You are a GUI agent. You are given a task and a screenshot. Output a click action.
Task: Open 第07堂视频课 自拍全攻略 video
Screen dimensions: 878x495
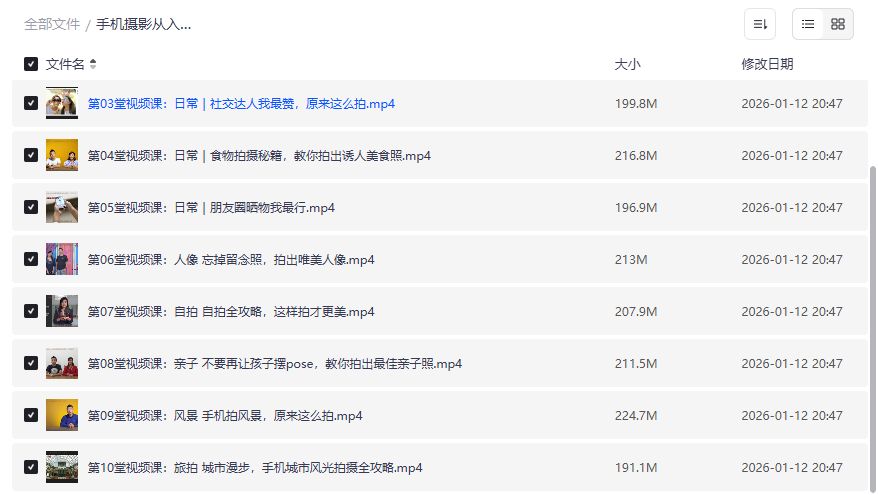[x=231, y=312]
